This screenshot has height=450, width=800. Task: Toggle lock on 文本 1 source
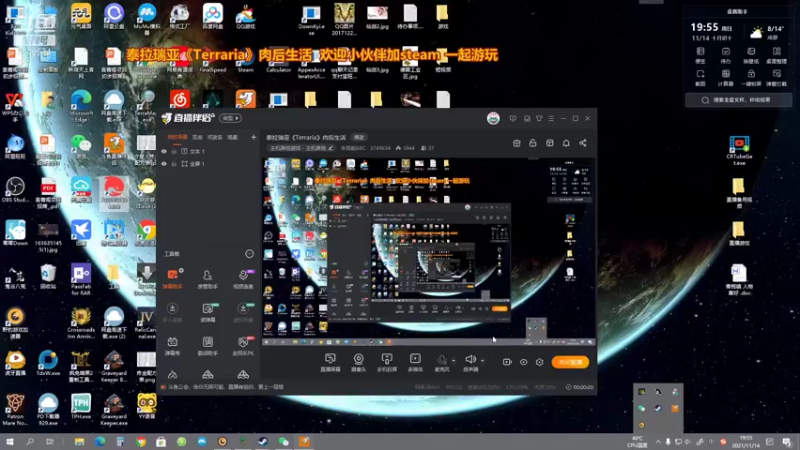pyautogui.click(x=174, y=152)
